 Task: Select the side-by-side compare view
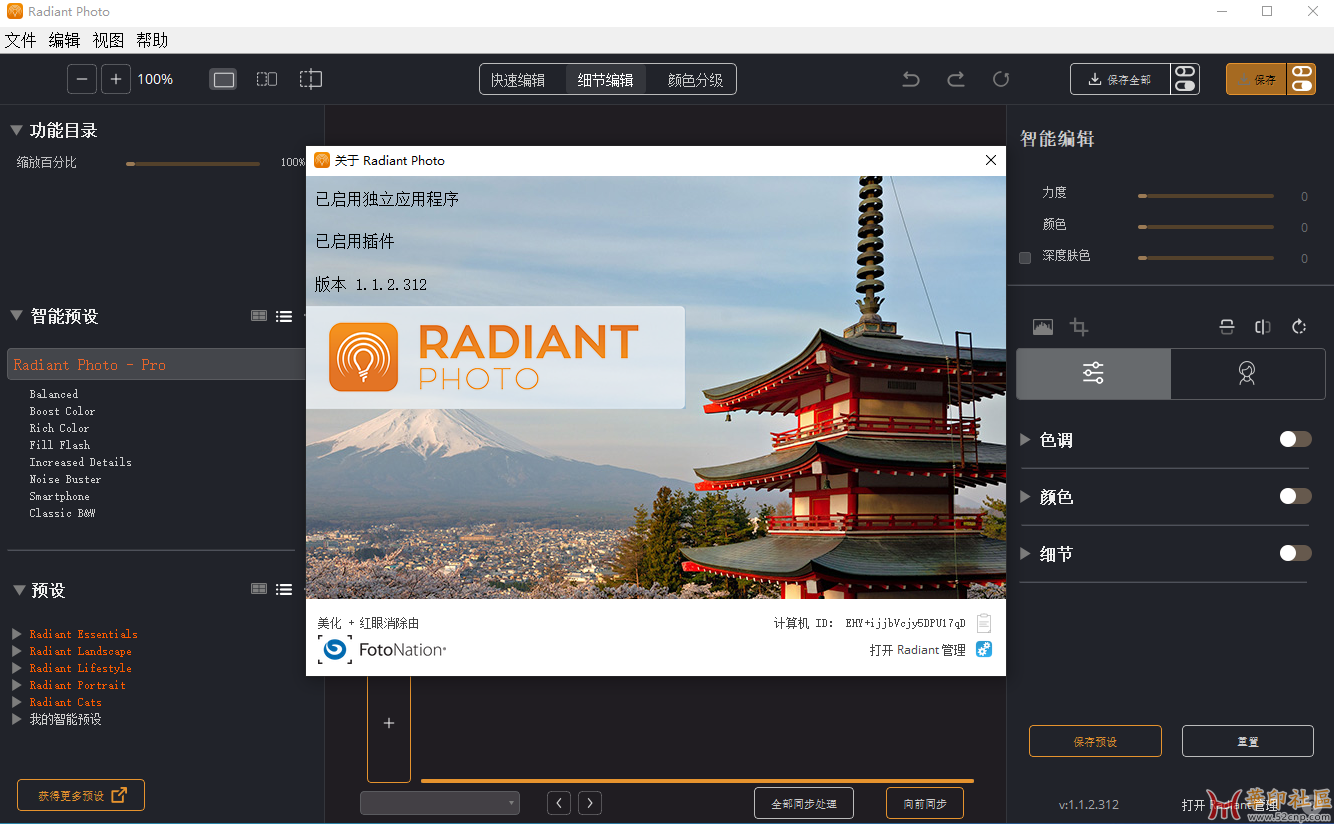click(267, 79)
